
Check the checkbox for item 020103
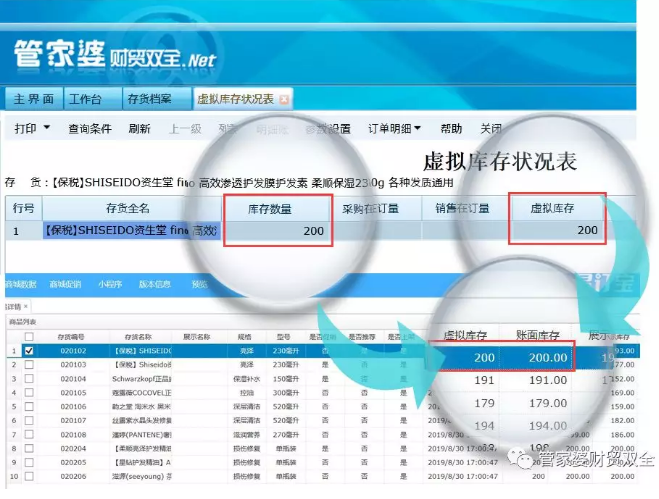(x=29, y=364)
